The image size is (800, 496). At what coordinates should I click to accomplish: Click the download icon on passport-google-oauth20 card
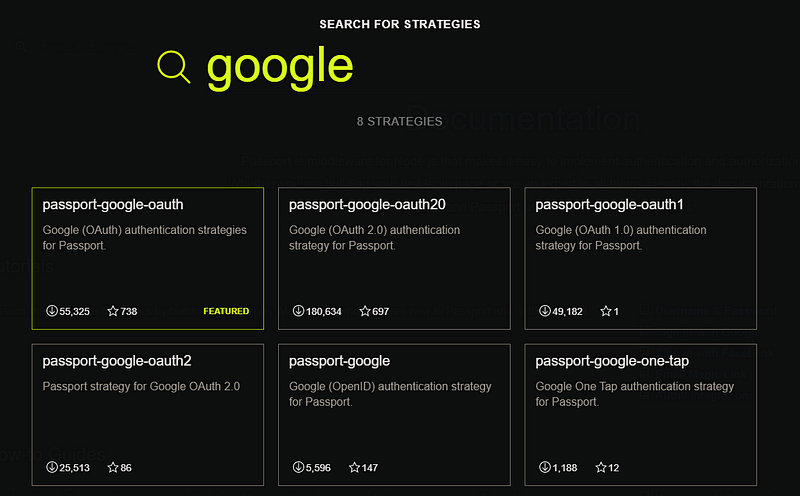(x=298, y=311)
